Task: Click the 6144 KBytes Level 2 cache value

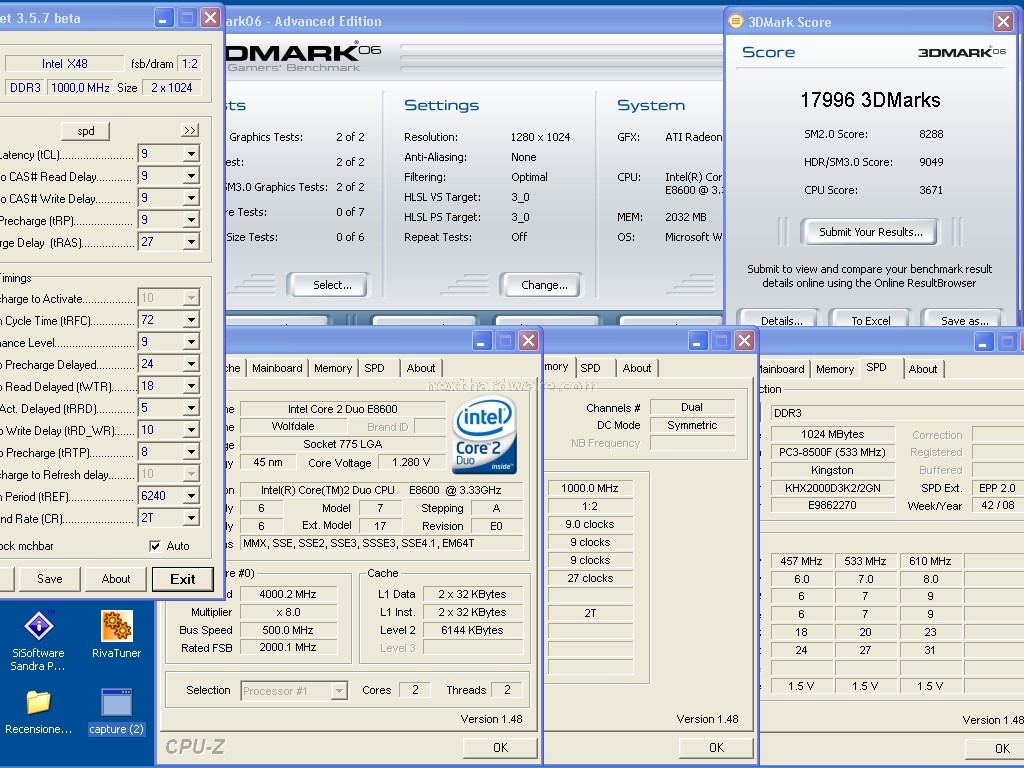Action: (472, 630)
